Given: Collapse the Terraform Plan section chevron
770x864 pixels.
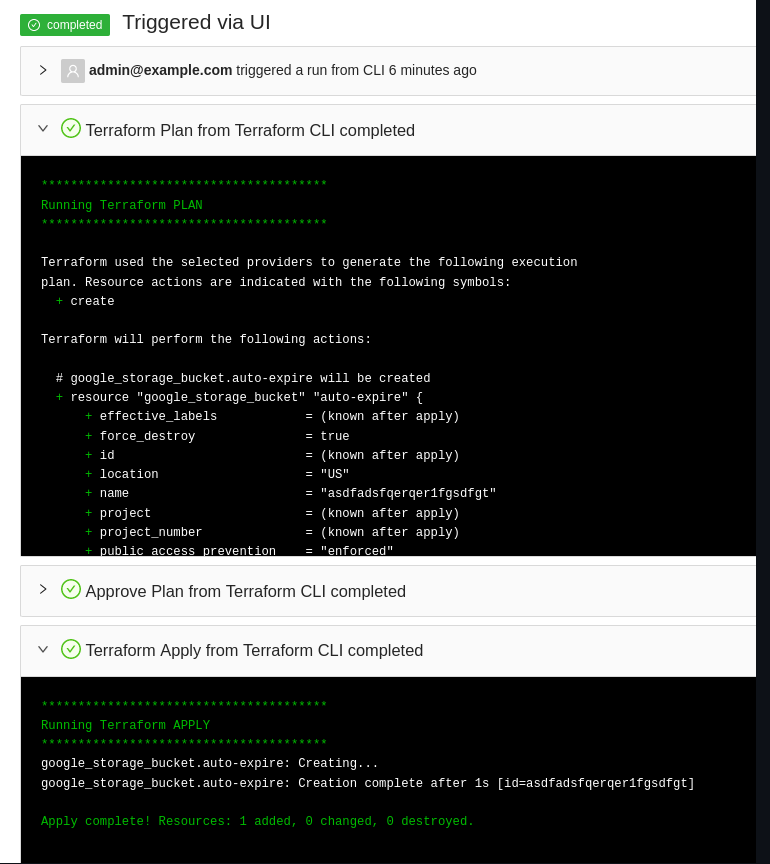Looking at the screenshot, I should [x=43, y=128].
